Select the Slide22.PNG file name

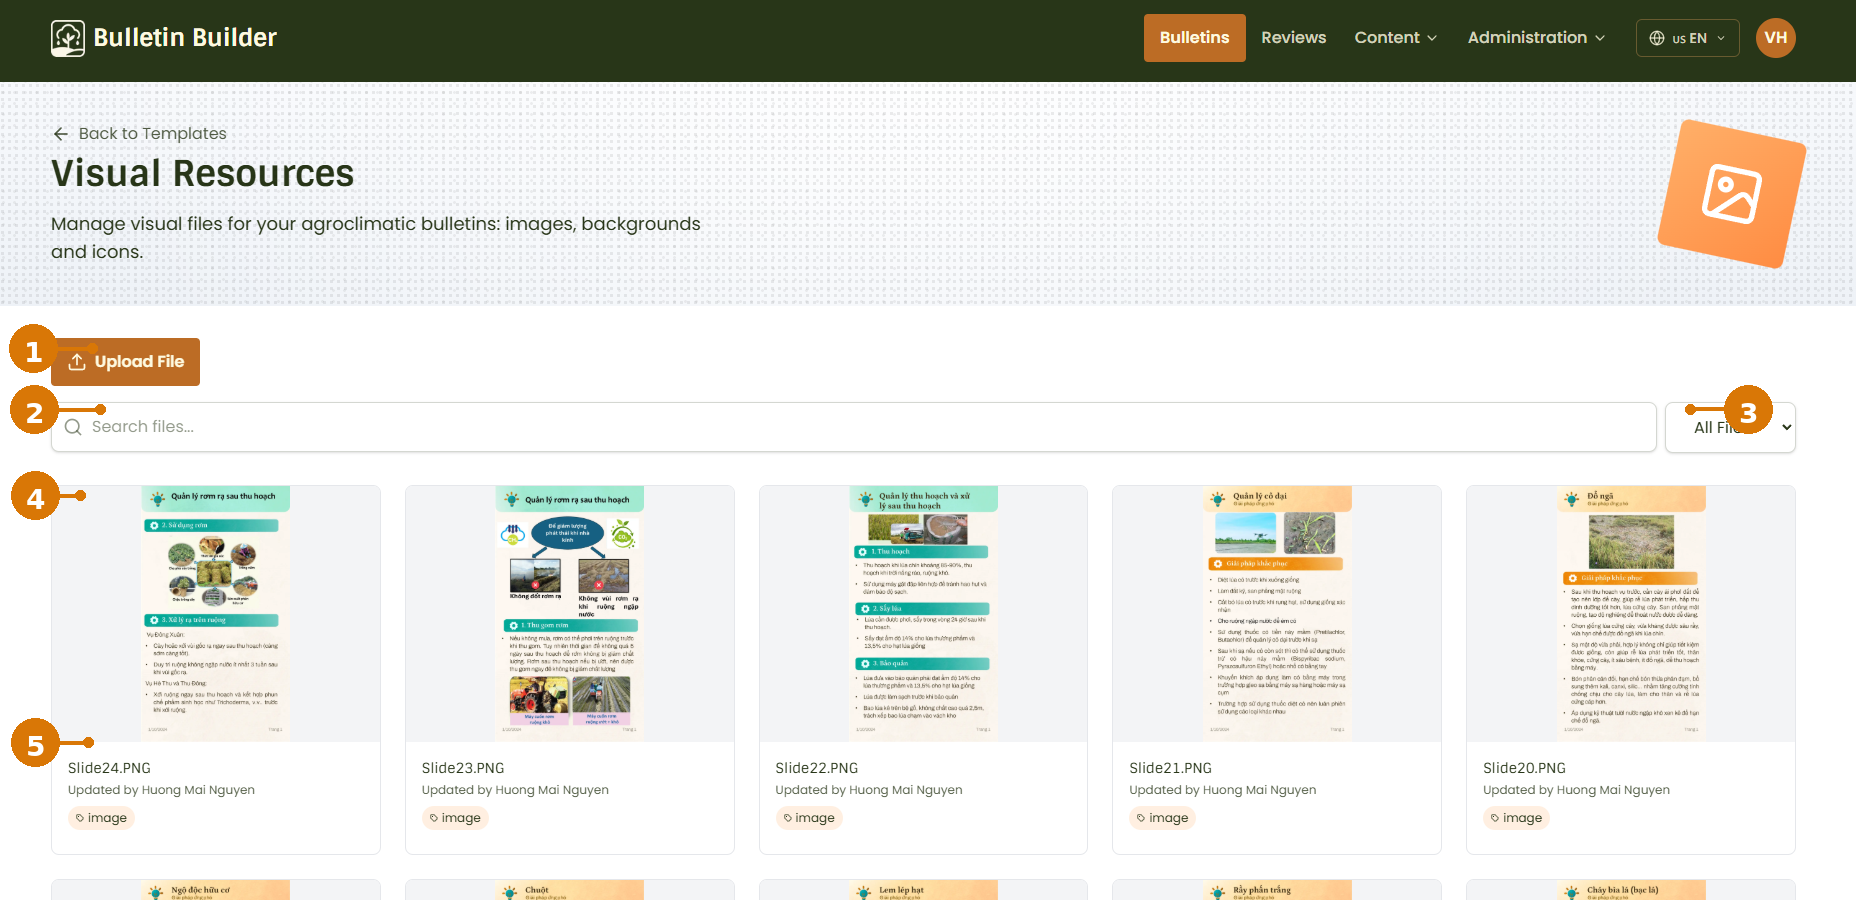pyautogui.click(x=817, y=768)
